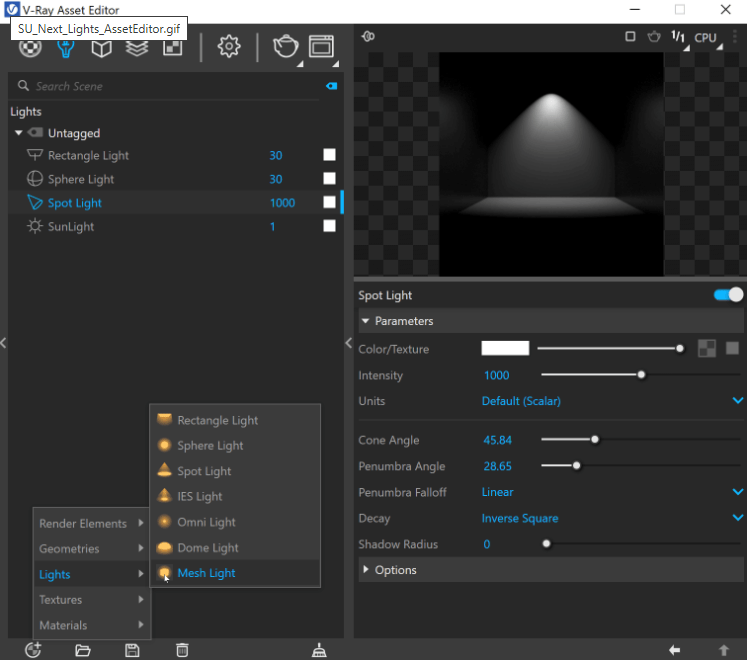747x660 pixels.
Task: Toggle the Spot Light enable switch
Action: pyautogui.click(x=728, y=295)
